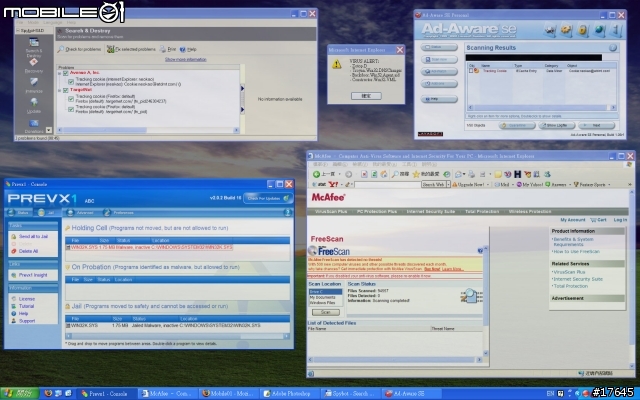The height and width of the screenshot is (400, 640).
Task: Click Prevx1 Jail list horizontal scrollbar
Action: 178,336
